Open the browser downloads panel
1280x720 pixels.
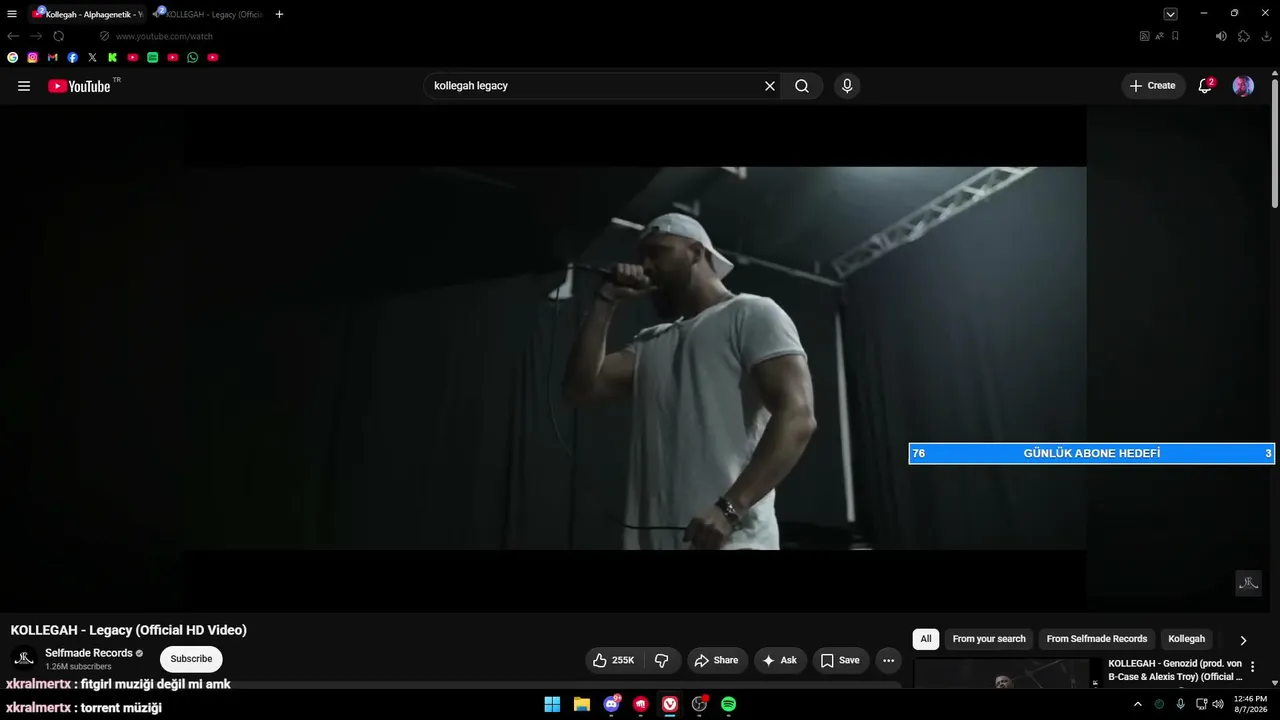click(x=1267, y=36)
